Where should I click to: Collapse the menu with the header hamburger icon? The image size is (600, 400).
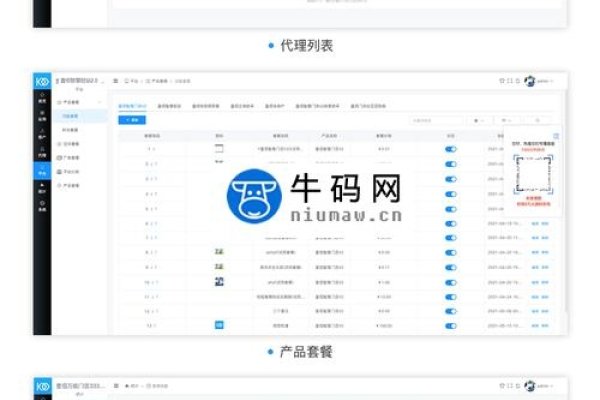pyautogui.click(x=116, y=81)
